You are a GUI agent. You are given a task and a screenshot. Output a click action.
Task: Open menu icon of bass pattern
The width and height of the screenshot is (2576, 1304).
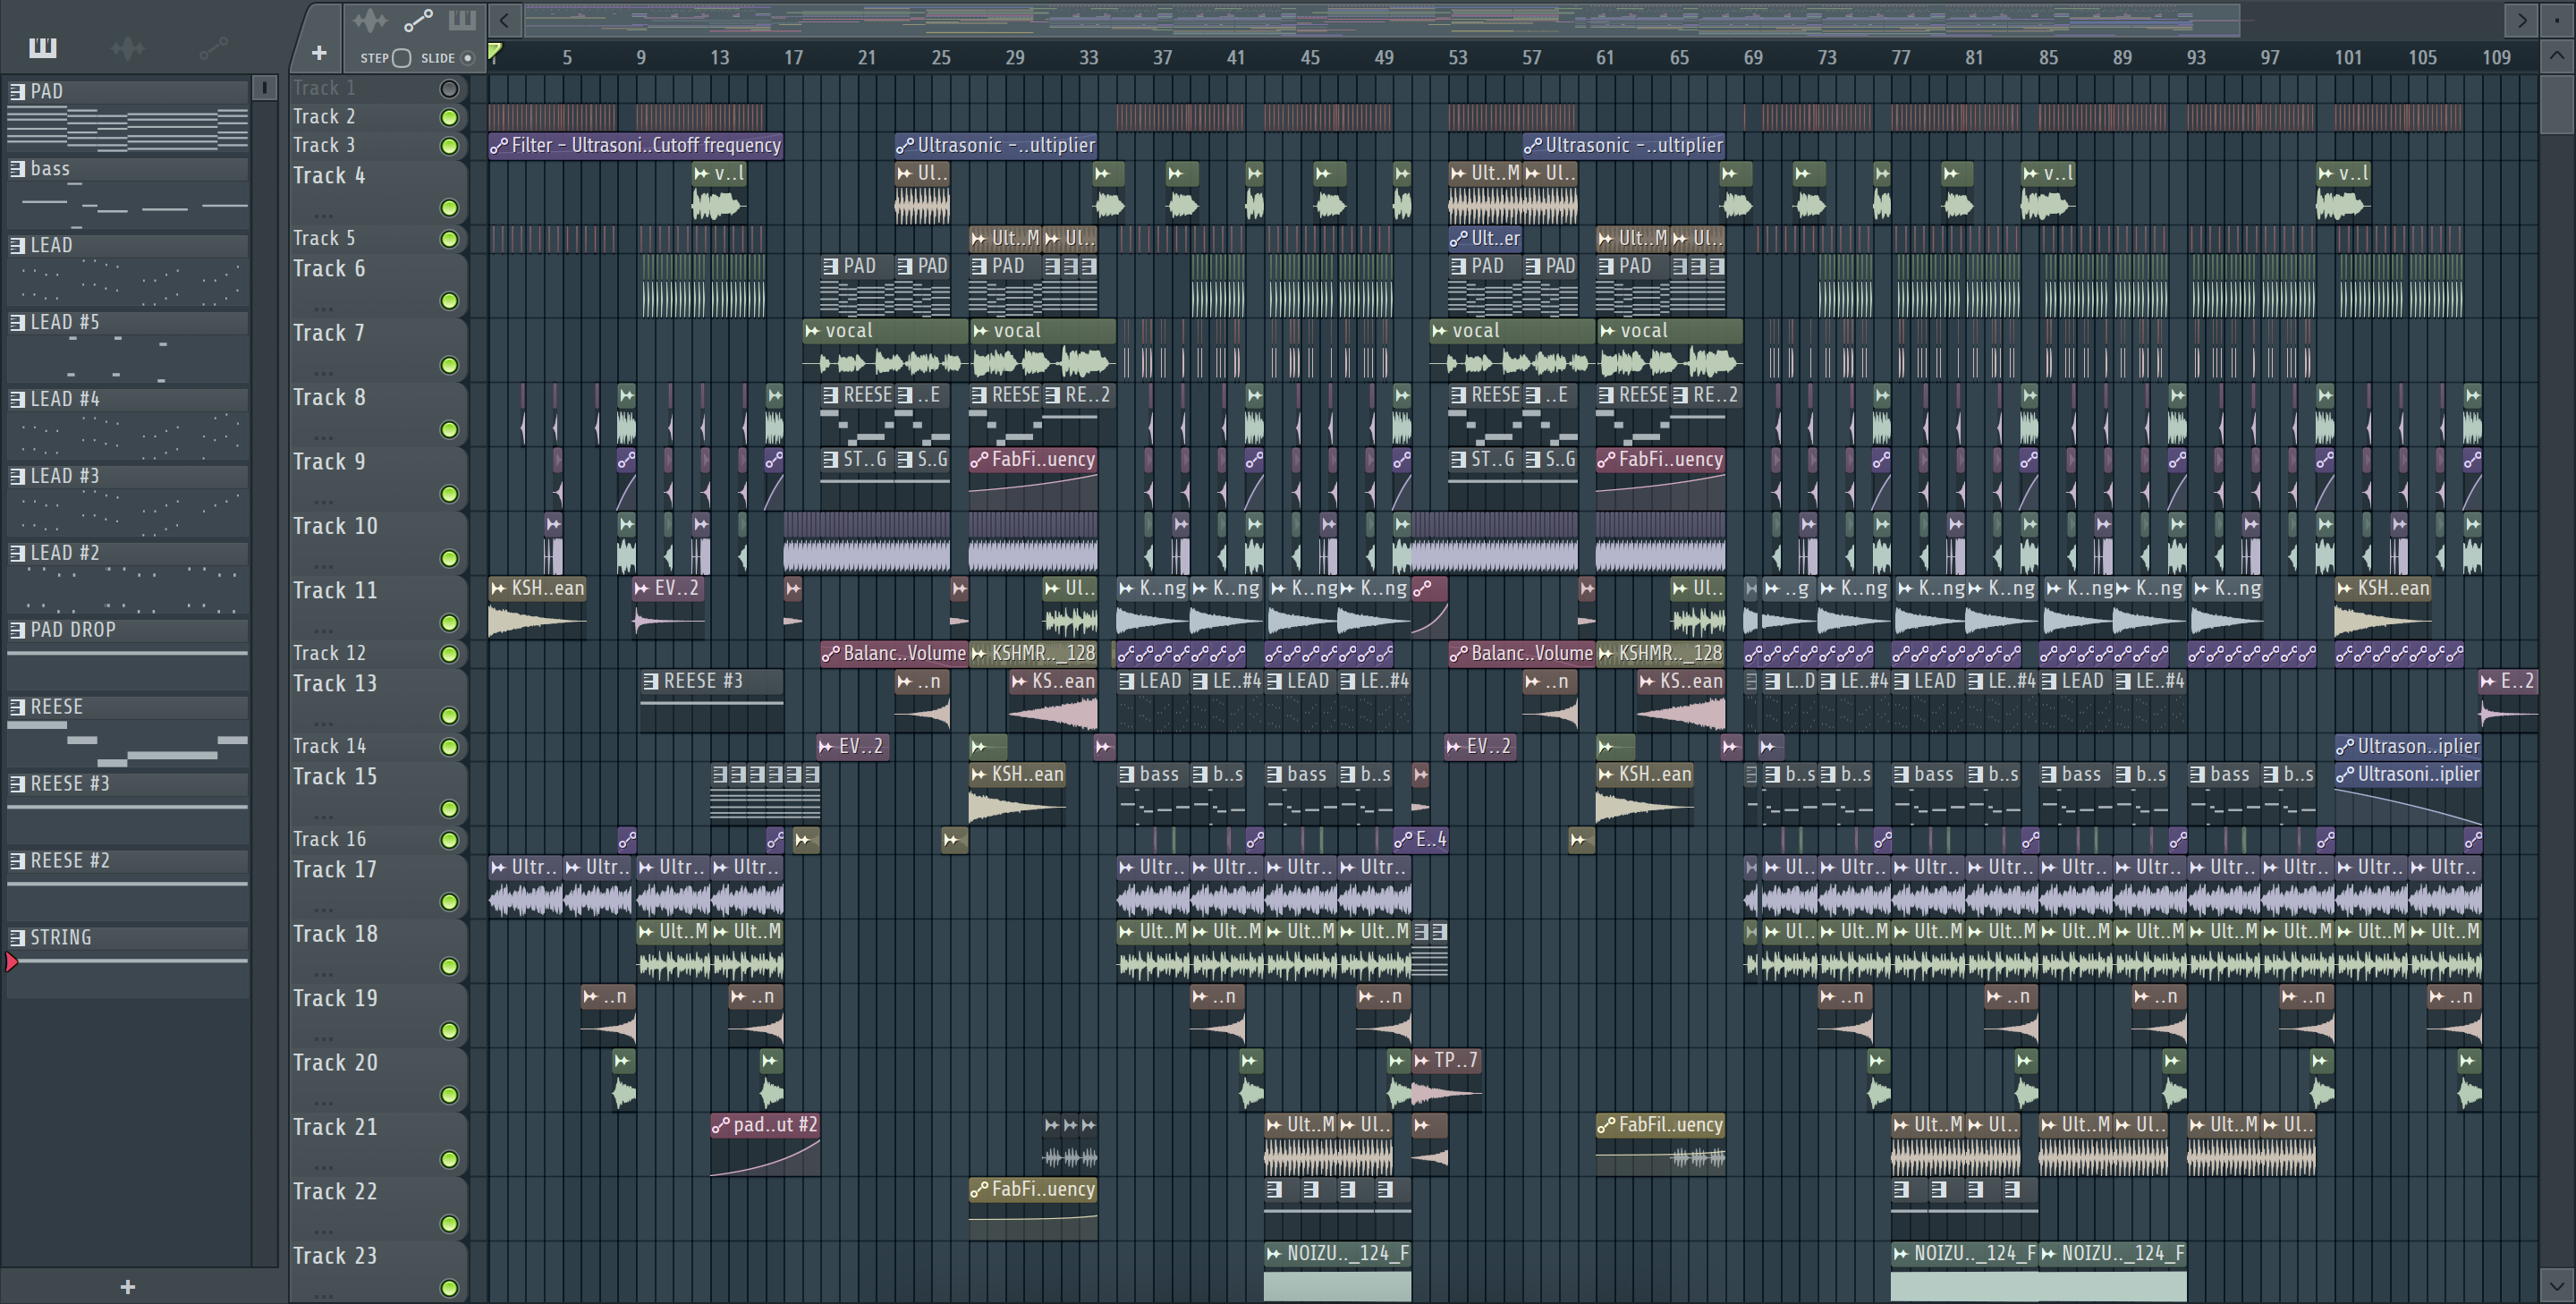click(x=17, y=168)
